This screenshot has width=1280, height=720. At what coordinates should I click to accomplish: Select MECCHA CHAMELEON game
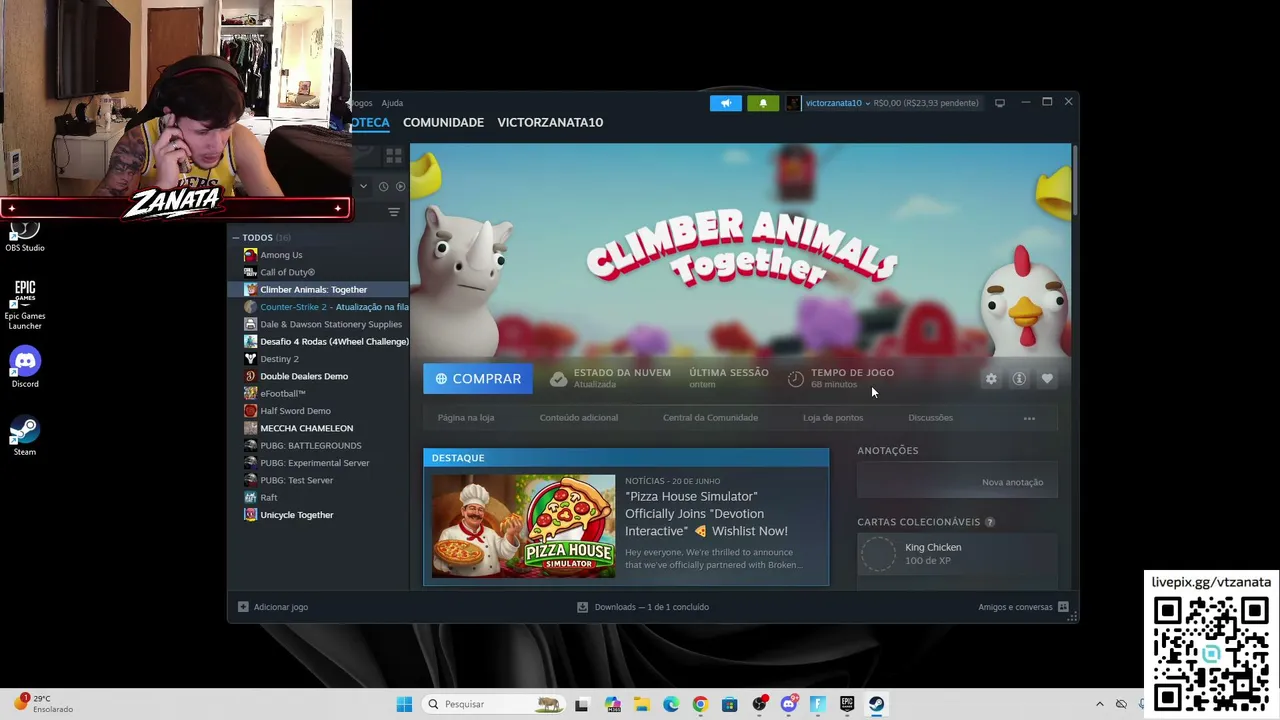click(306, 428)
